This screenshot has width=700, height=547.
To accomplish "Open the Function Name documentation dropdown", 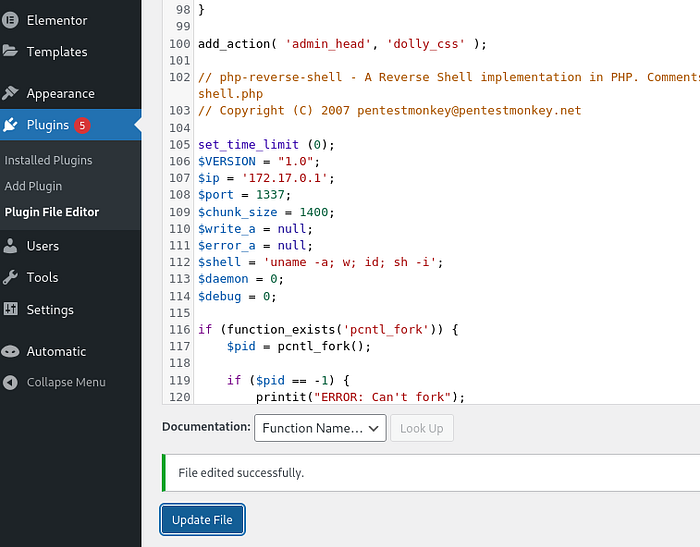I will [x=320, y=428].
